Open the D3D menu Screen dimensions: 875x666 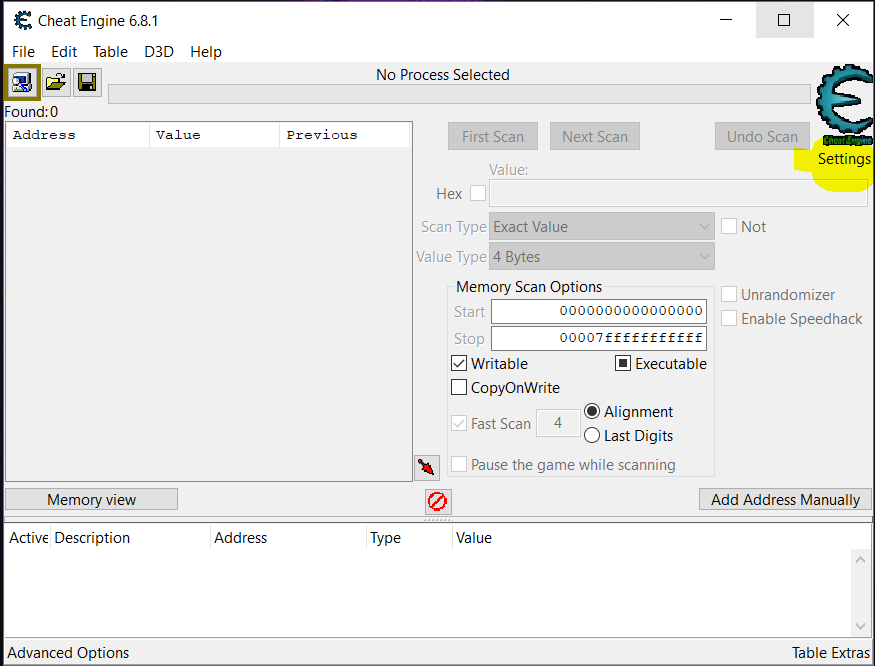coord(159,52)
